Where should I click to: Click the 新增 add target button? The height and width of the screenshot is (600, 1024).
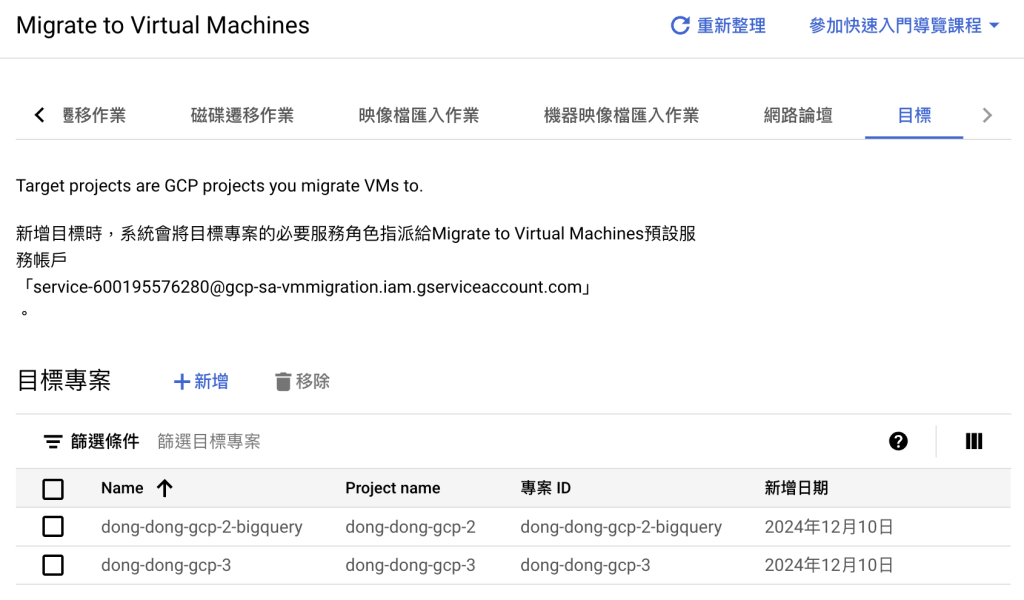(201, 381)
